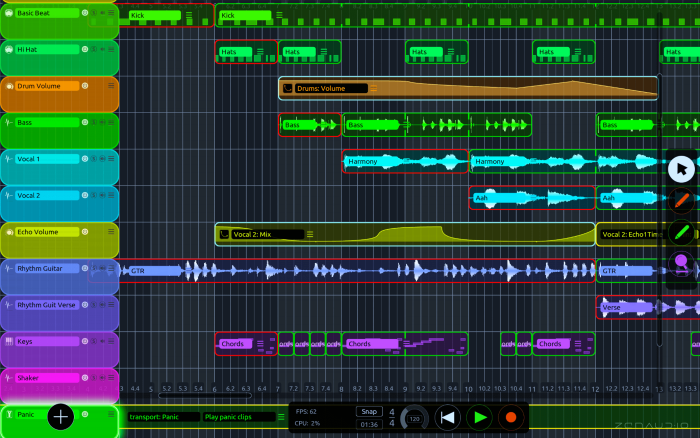Select the red pencil tool
The height and width of the screenshot is (438, 700).
681,200
